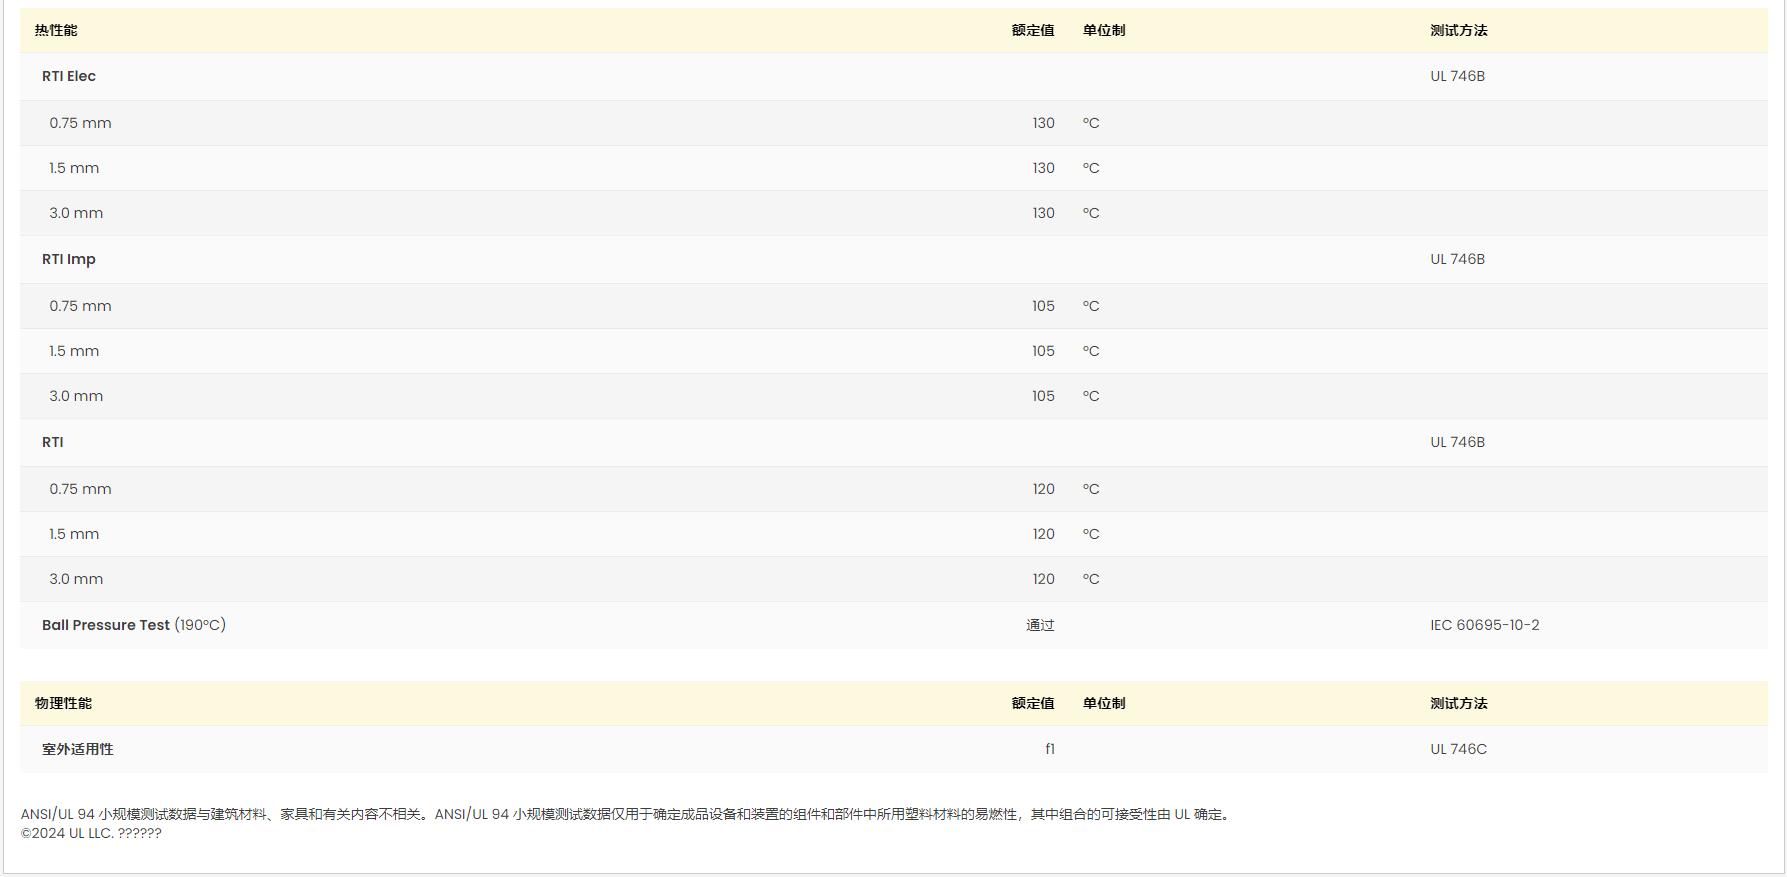Click 0.75 mm under RTI Imp
The image size is (1787, 877).
click(x=80, y=306)
